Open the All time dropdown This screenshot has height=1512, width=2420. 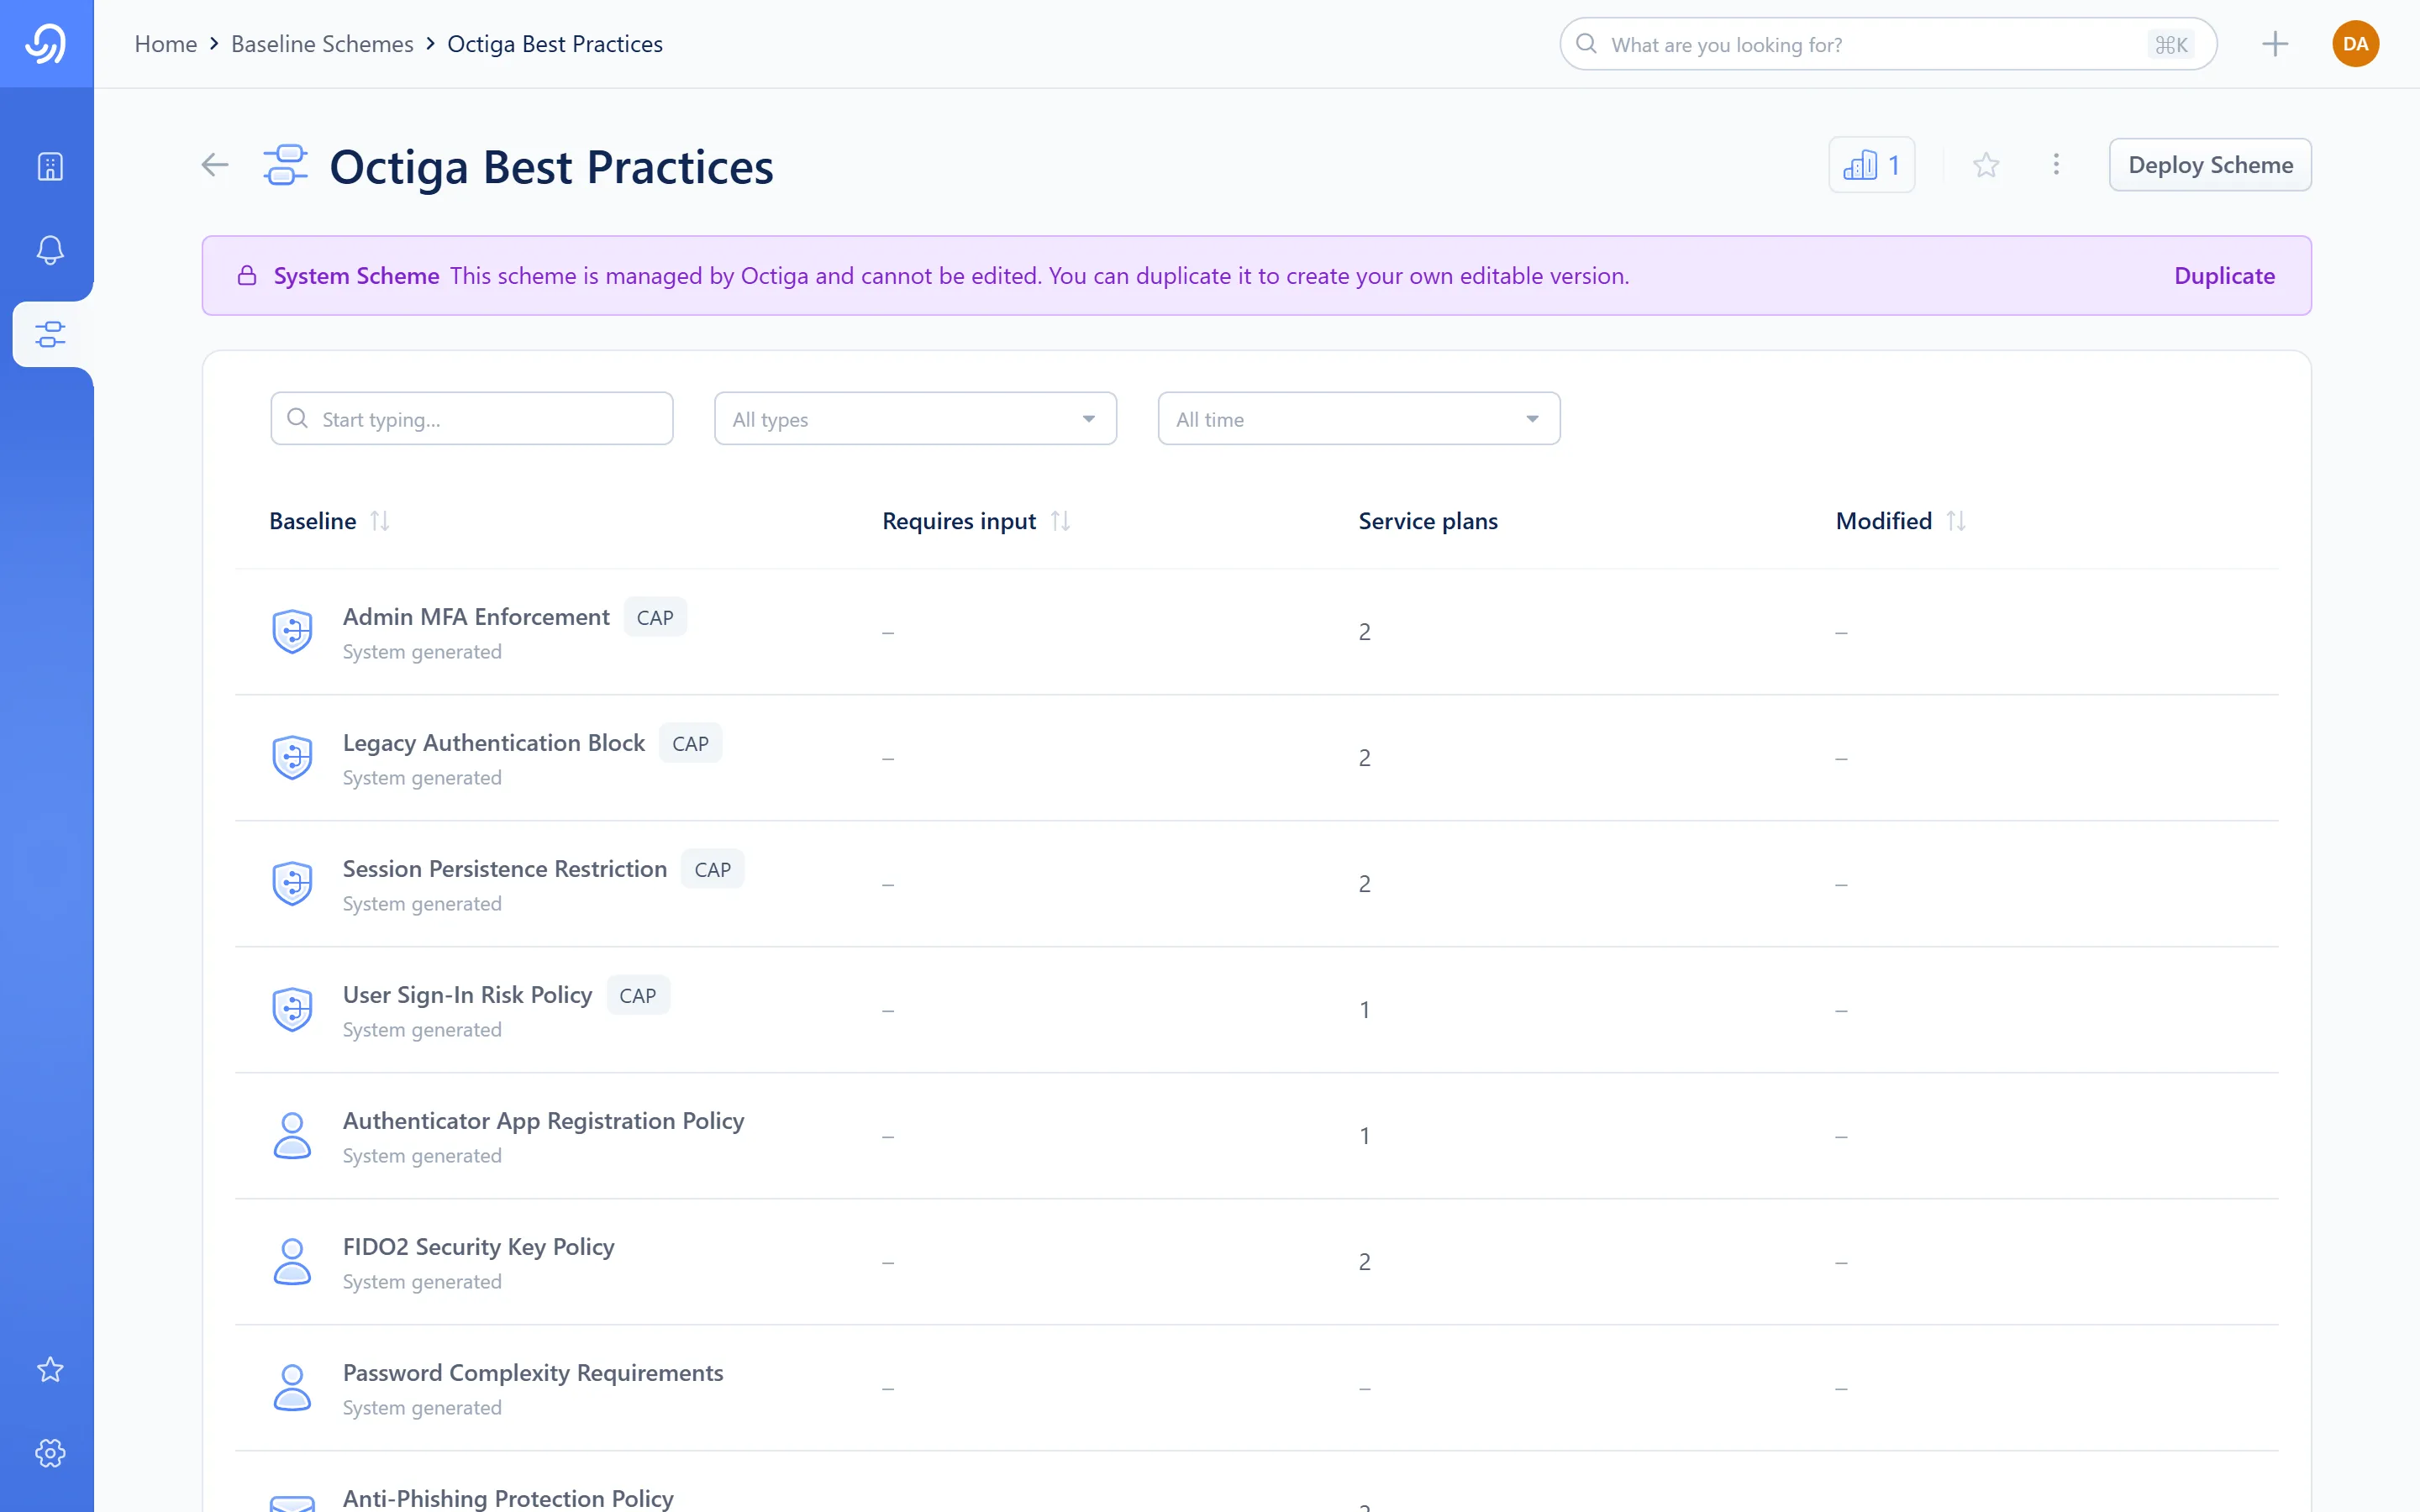click(x=1359, y=419)
